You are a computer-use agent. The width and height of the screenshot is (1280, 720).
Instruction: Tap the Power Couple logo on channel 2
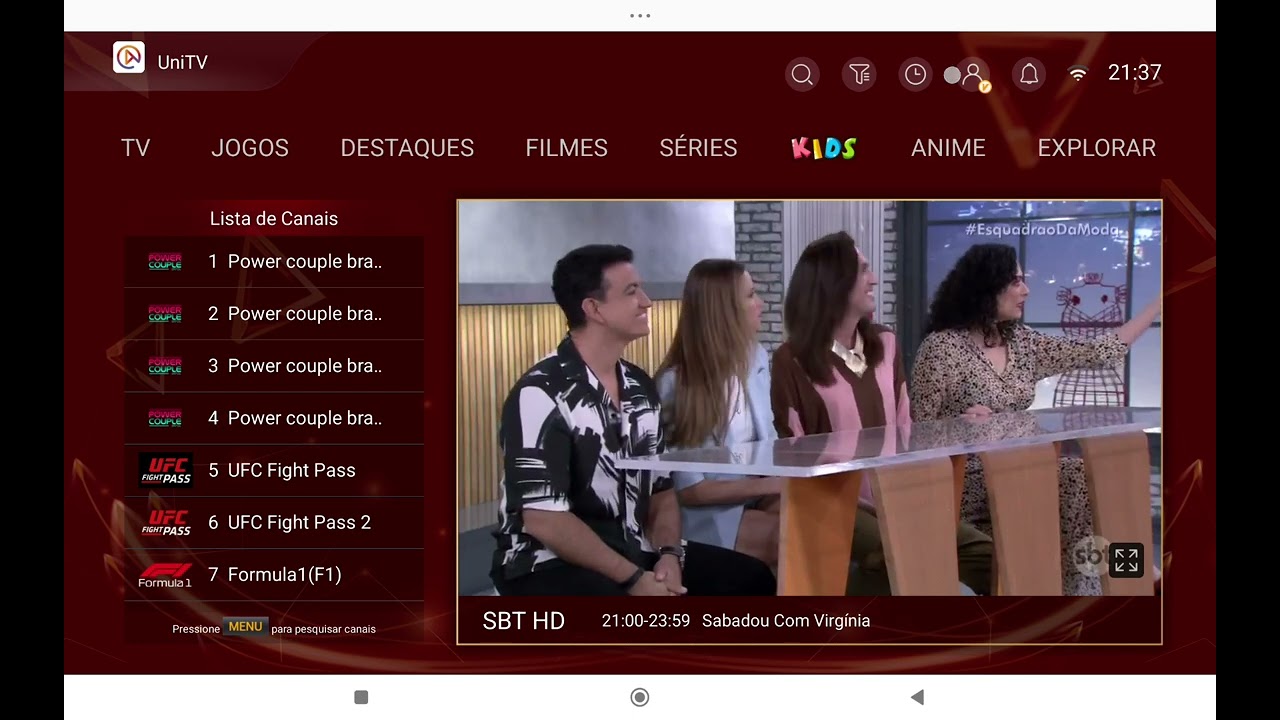click(x=165, y=314)
